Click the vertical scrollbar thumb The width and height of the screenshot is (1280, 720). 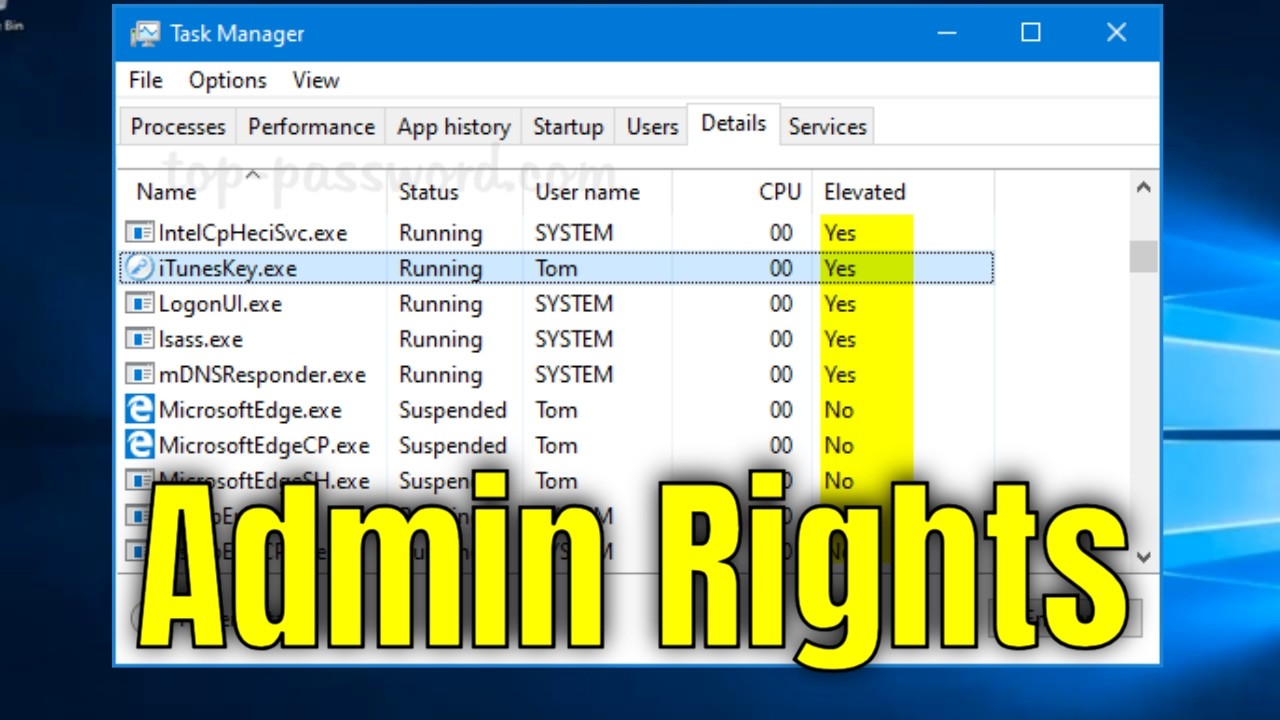(1144, 256)
